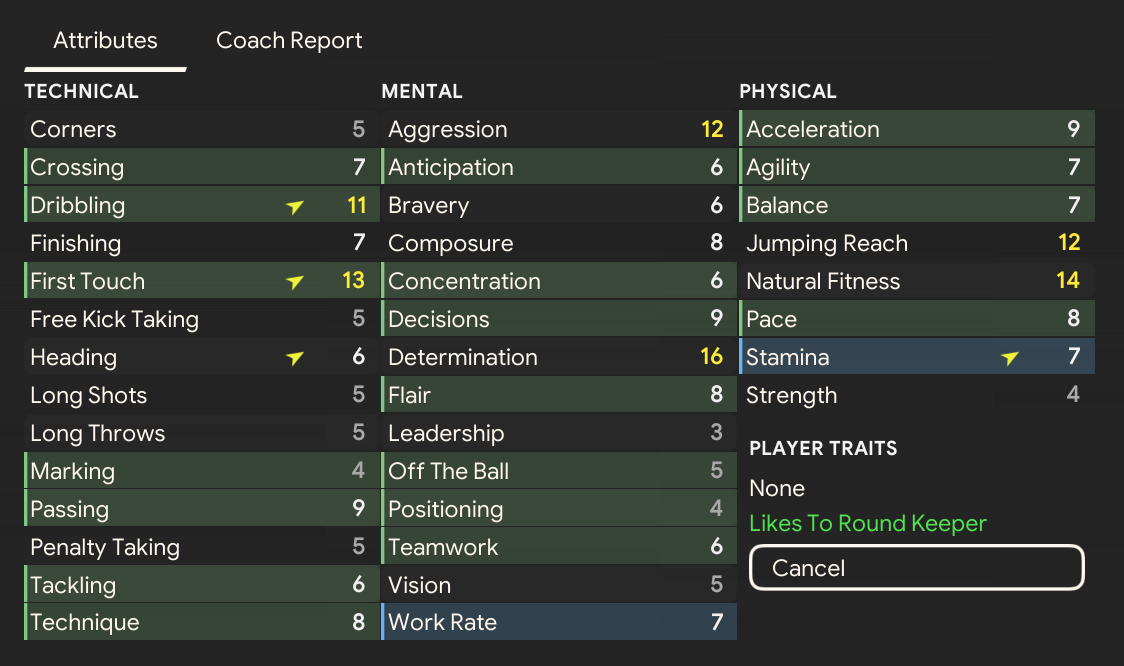Select the Natural Fitness attribute row
The height and width of the screenshot is (666, 1124).
point(916,282)
